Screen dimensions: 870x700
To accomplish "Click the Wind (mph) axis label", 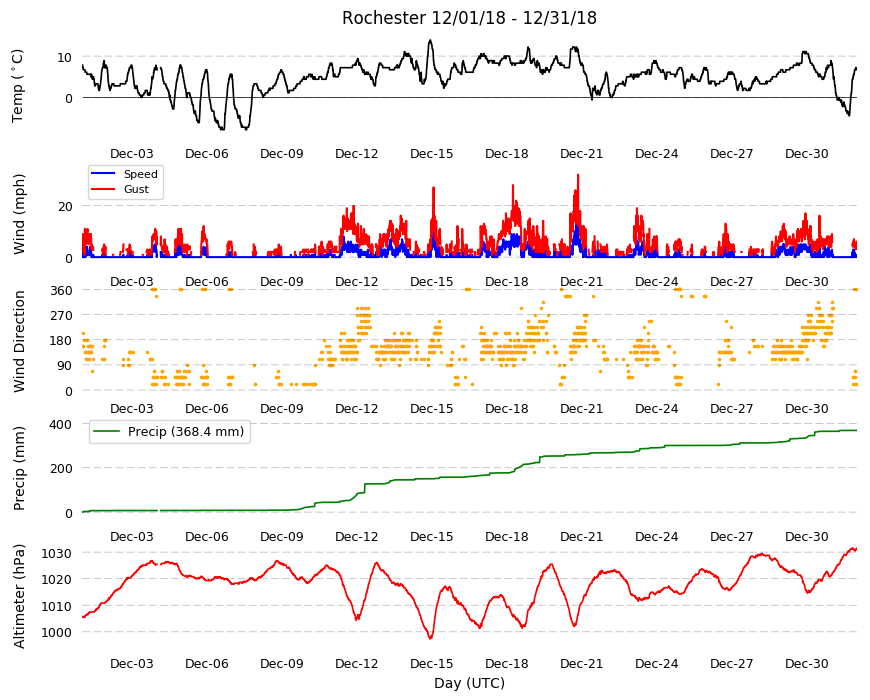I will [x=19, y=215].
